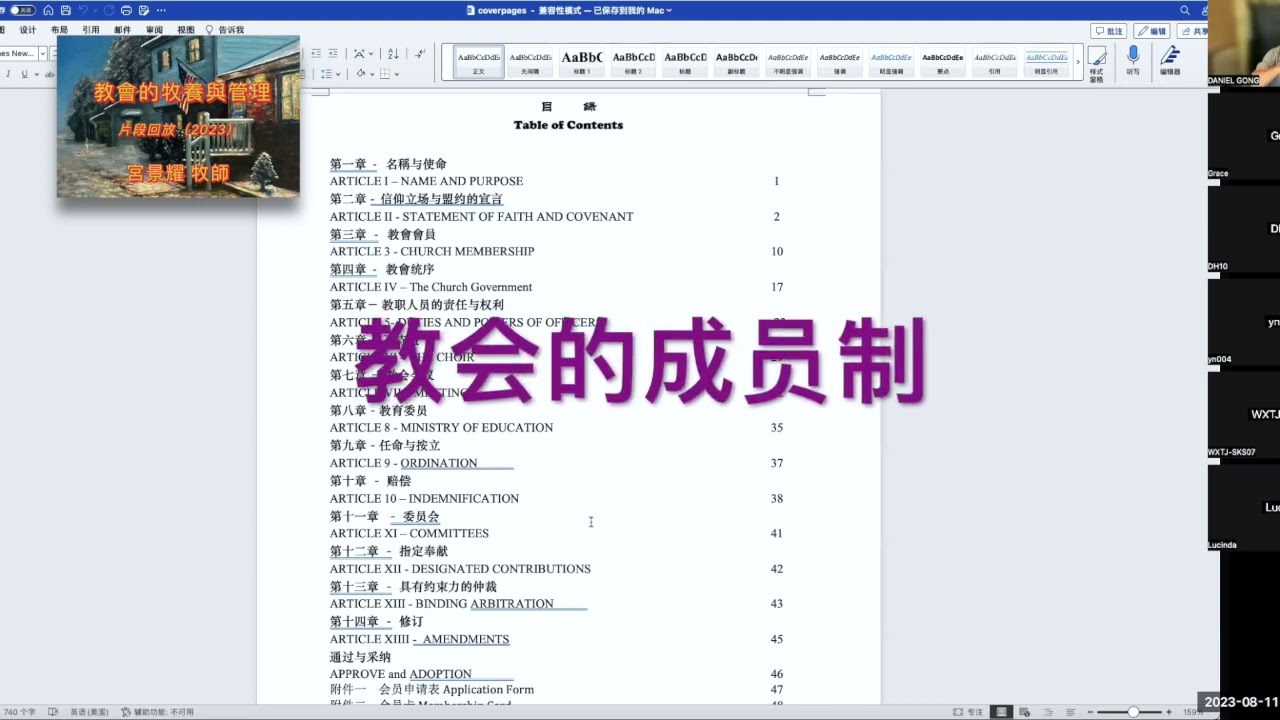
Task: Click the 教會的牧養與管理 video thumbnail overlay
Action: (178, 117)
